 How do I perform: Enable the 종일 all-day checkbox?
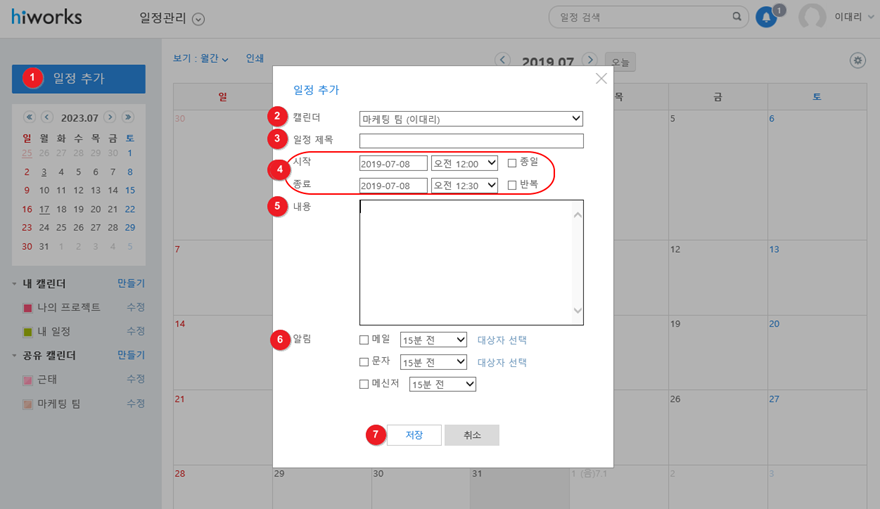(512, 162)
